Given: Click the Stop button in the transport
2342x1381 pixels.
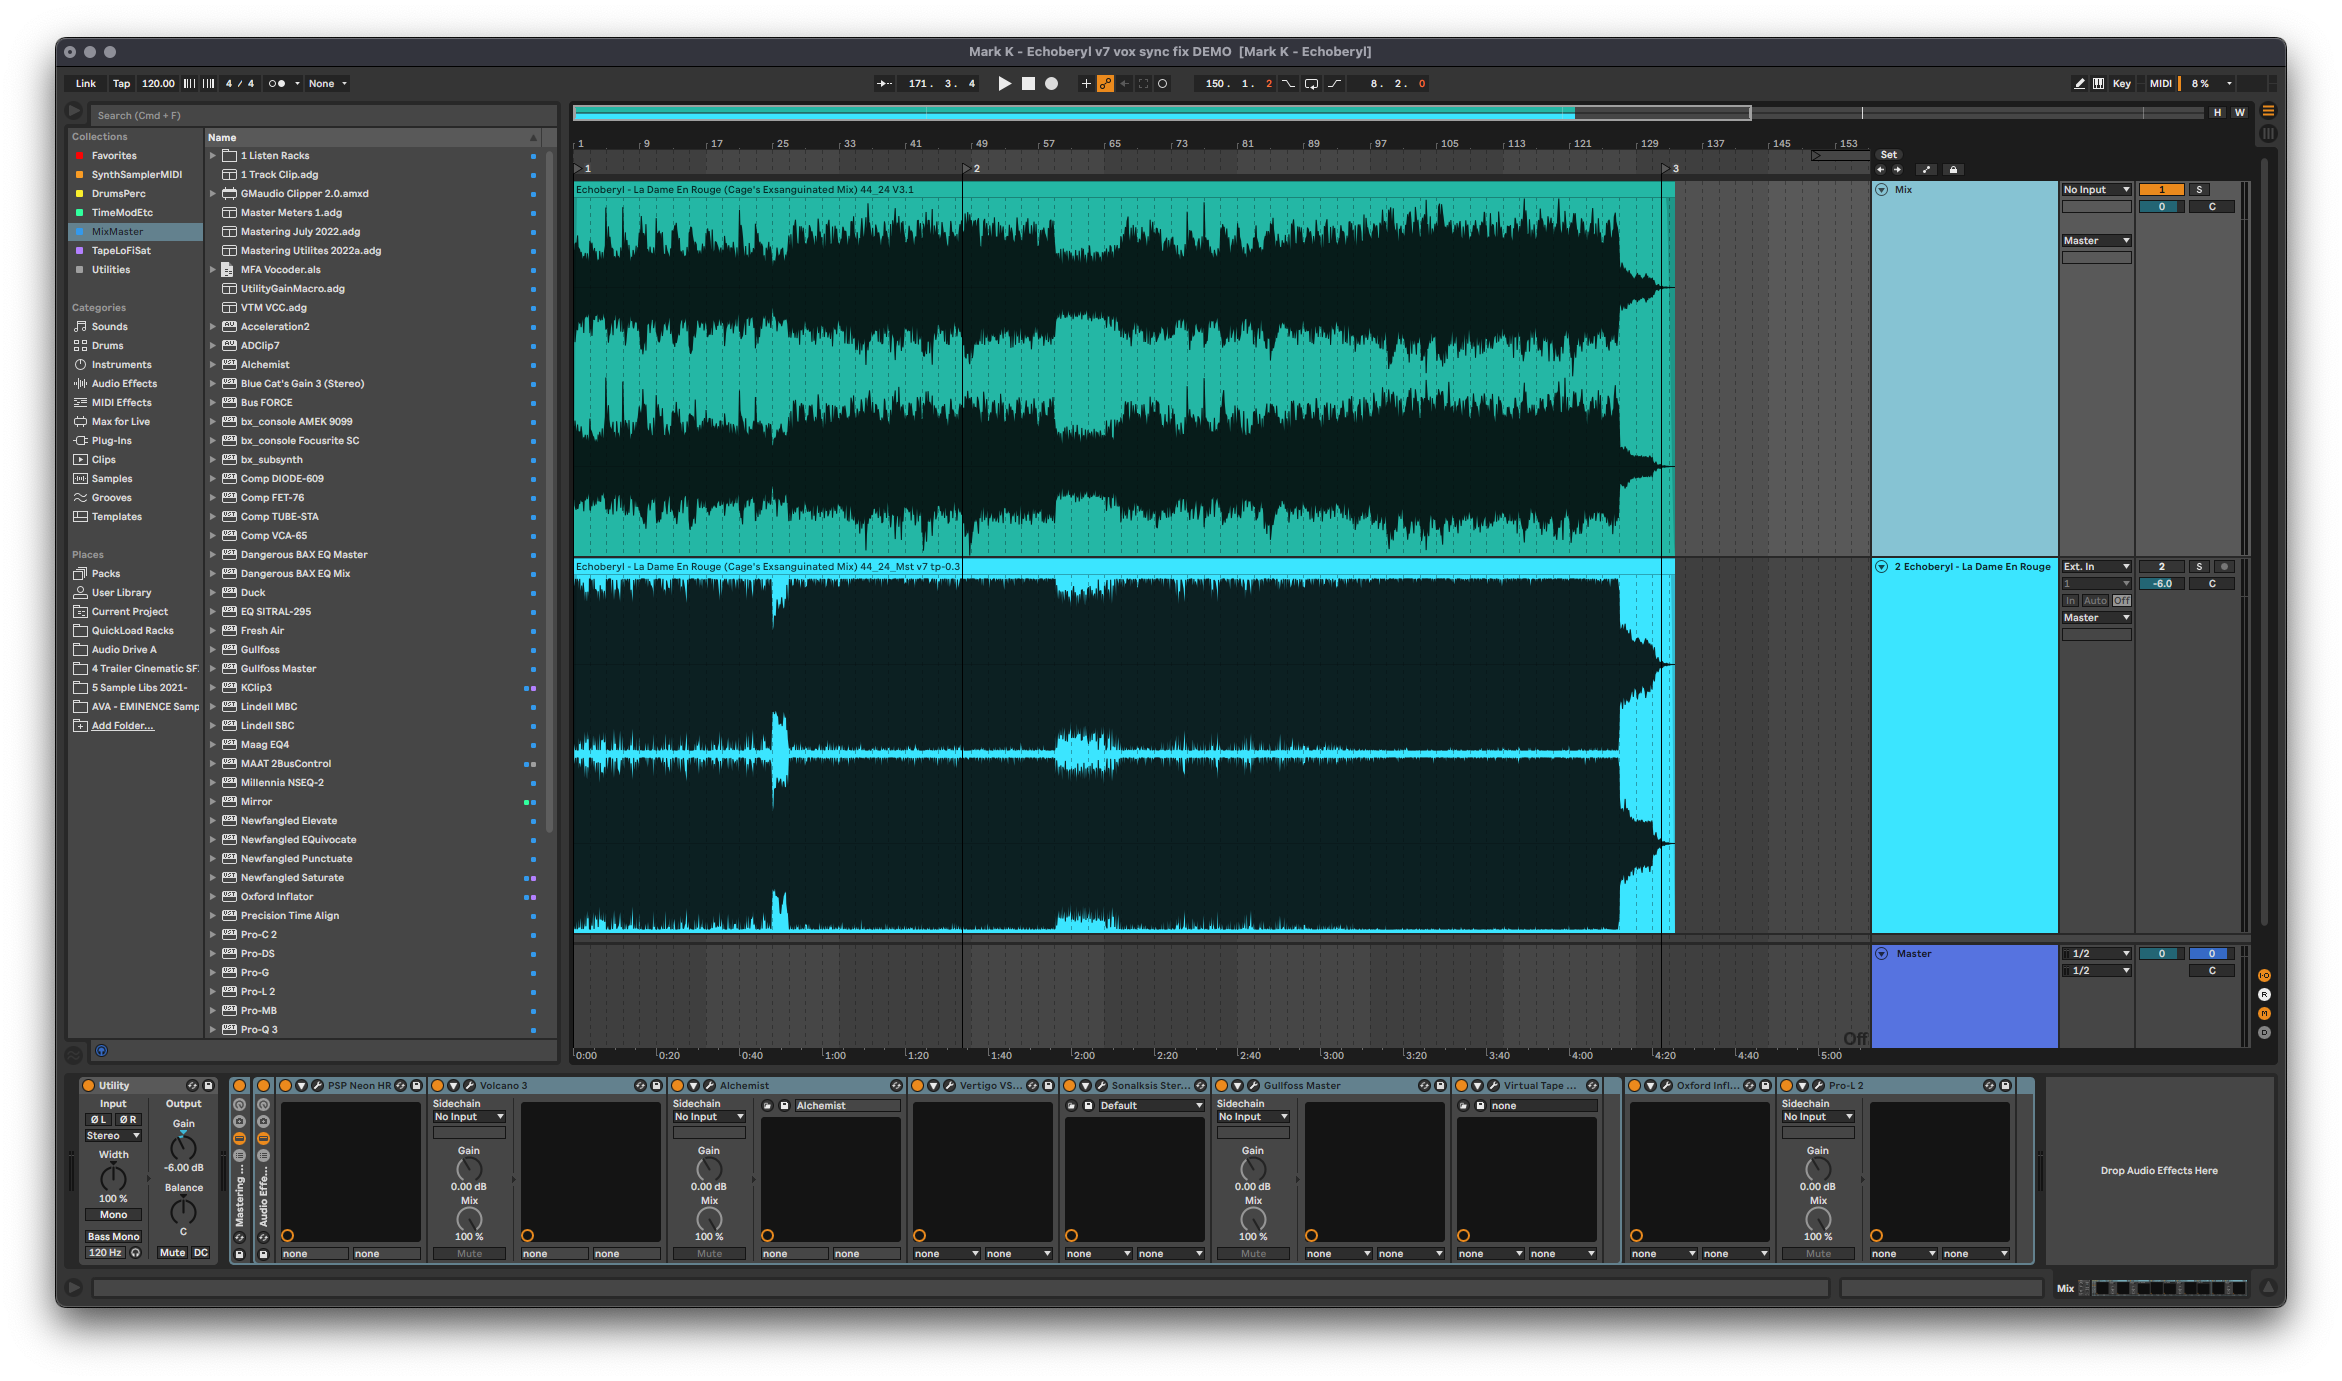Looking at the screenshot, I should tap(1027, 83).
